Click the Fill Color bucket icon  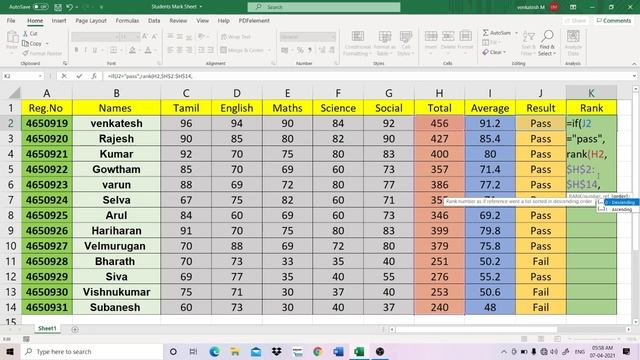click(132, 50)
